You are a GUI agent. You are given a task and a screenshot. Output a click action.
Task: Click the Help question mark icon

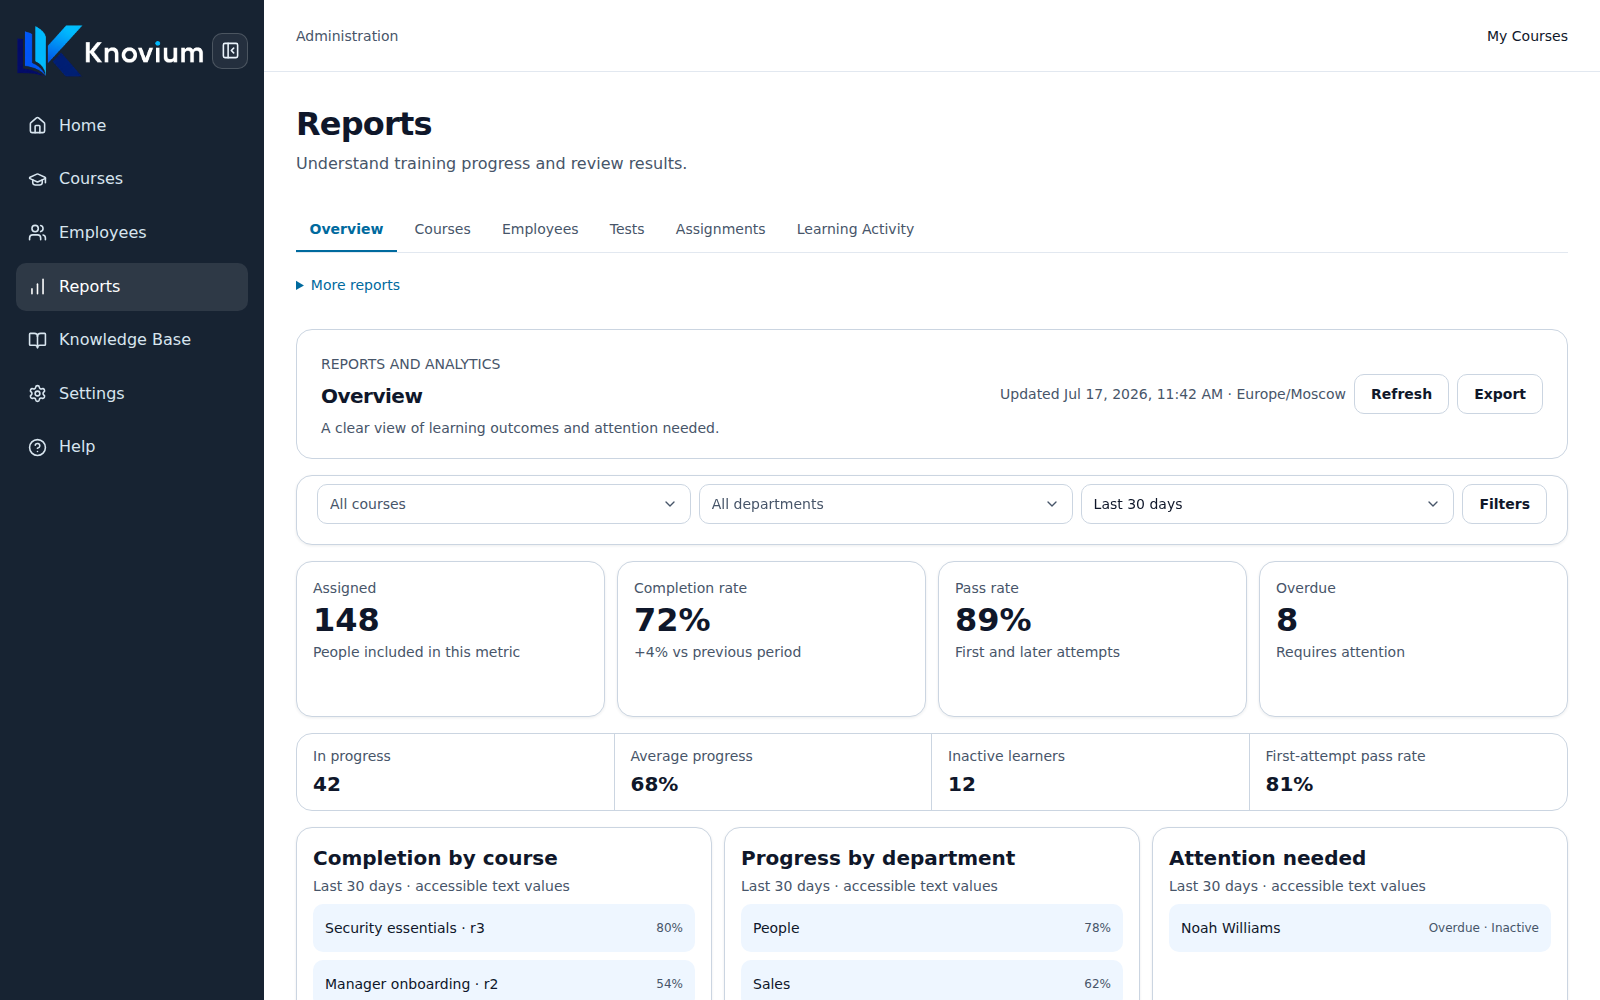point(38,447)
